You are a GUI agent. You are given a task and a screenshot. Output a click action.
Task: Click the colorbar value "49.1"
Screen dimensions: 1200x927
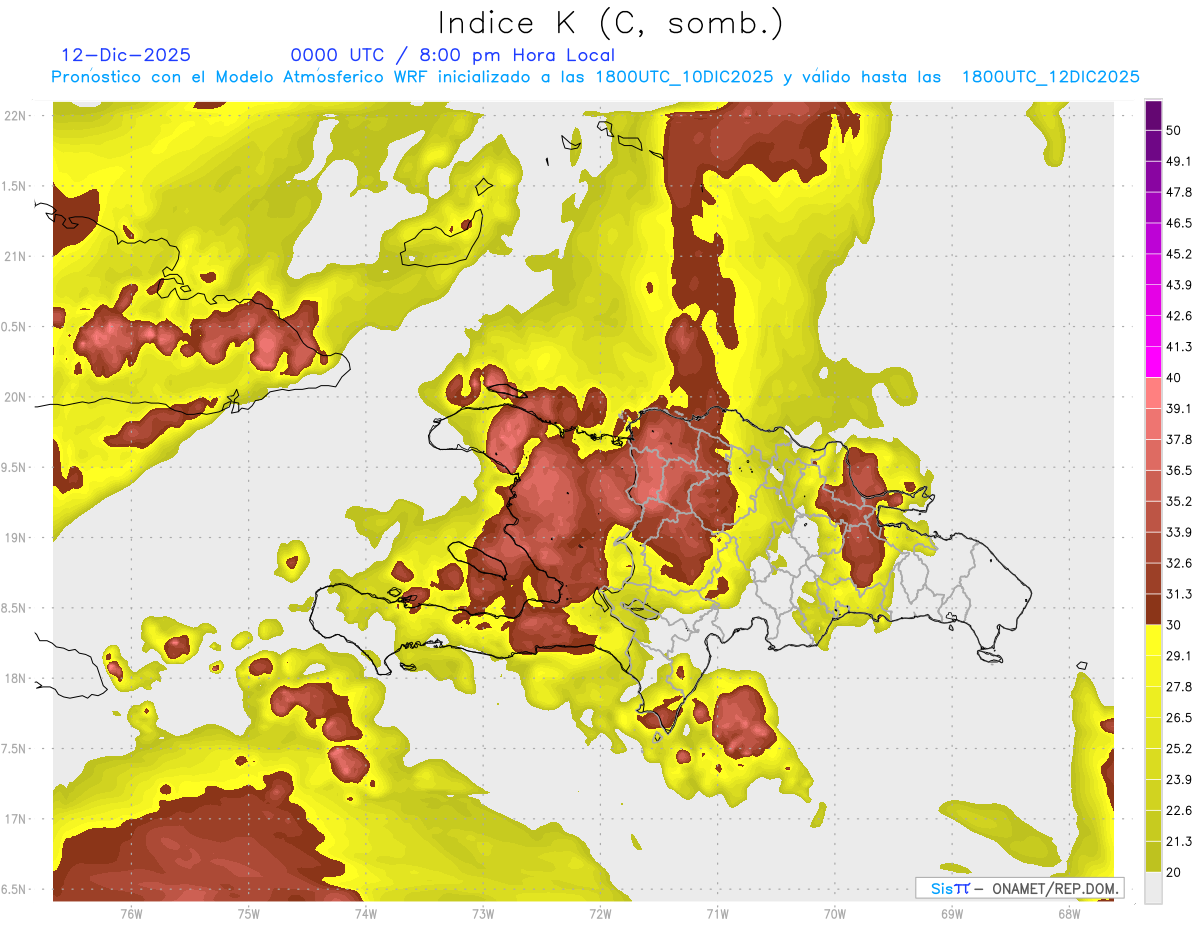[x=1179, y=162]
